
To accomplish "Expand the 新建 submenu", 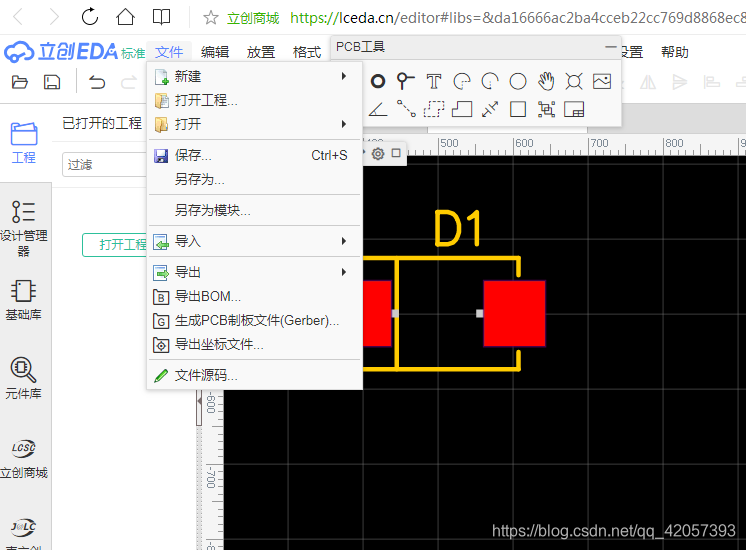I will coord(255,76).
